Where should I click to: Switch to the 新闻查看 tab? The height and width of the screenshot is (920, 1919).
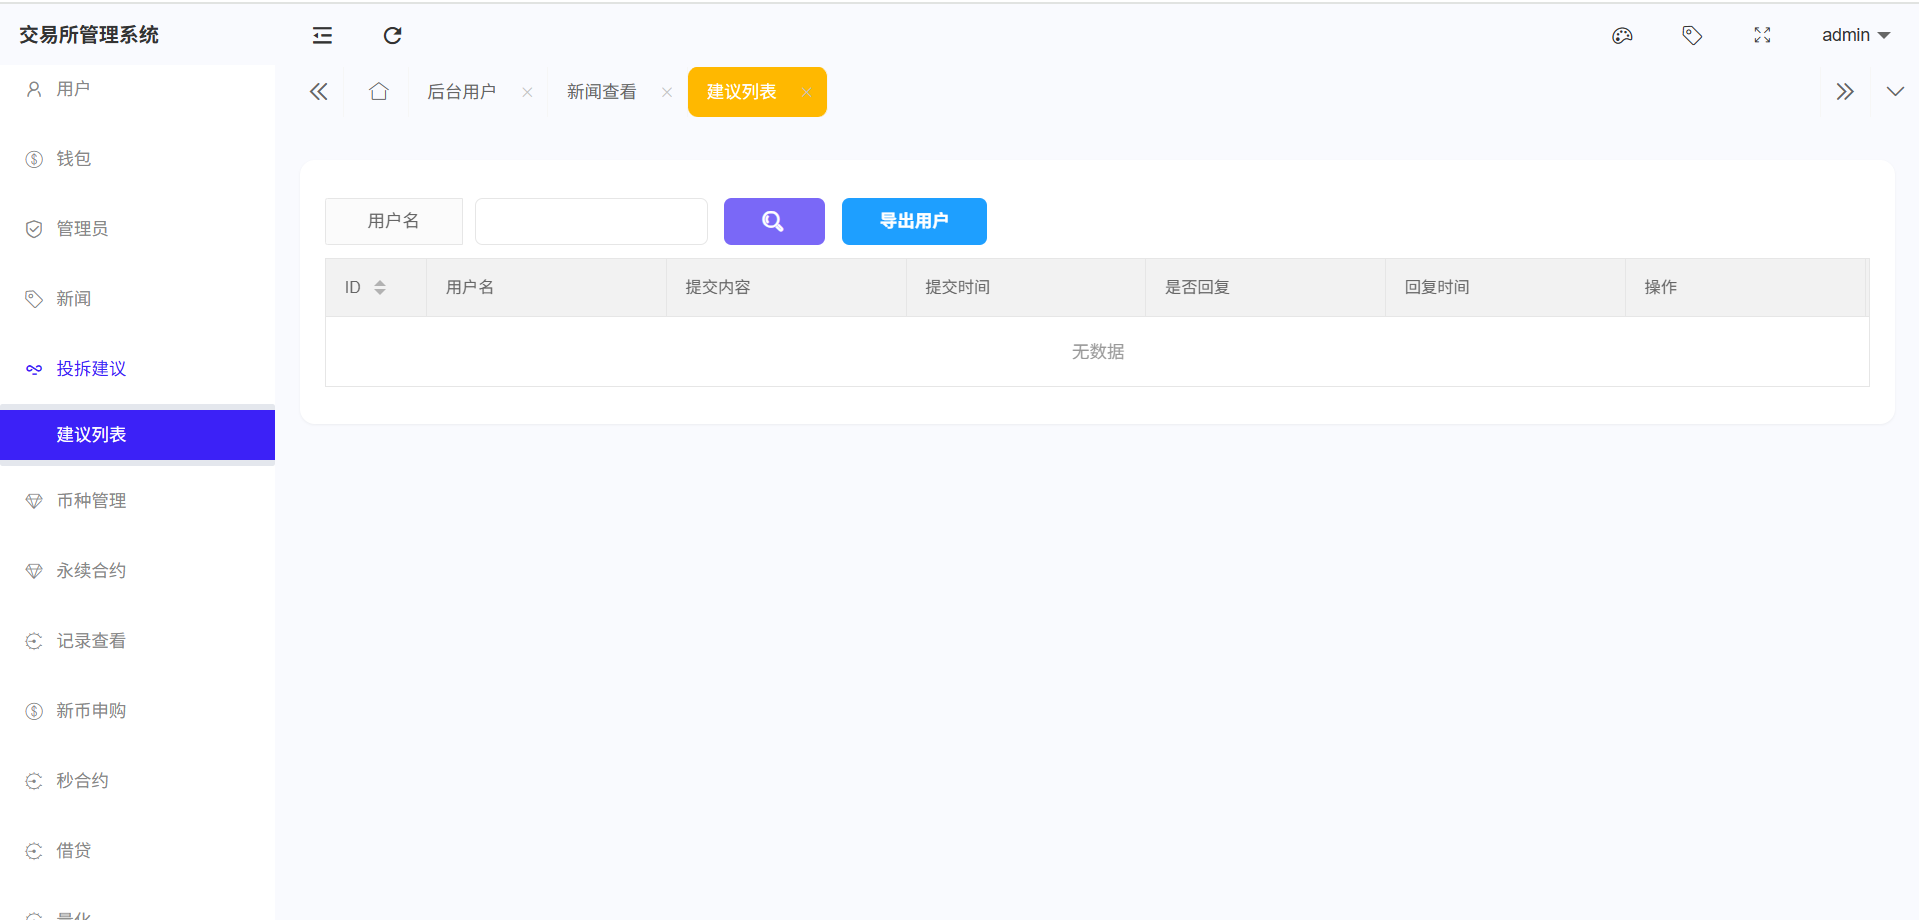(x=601, y=92)
